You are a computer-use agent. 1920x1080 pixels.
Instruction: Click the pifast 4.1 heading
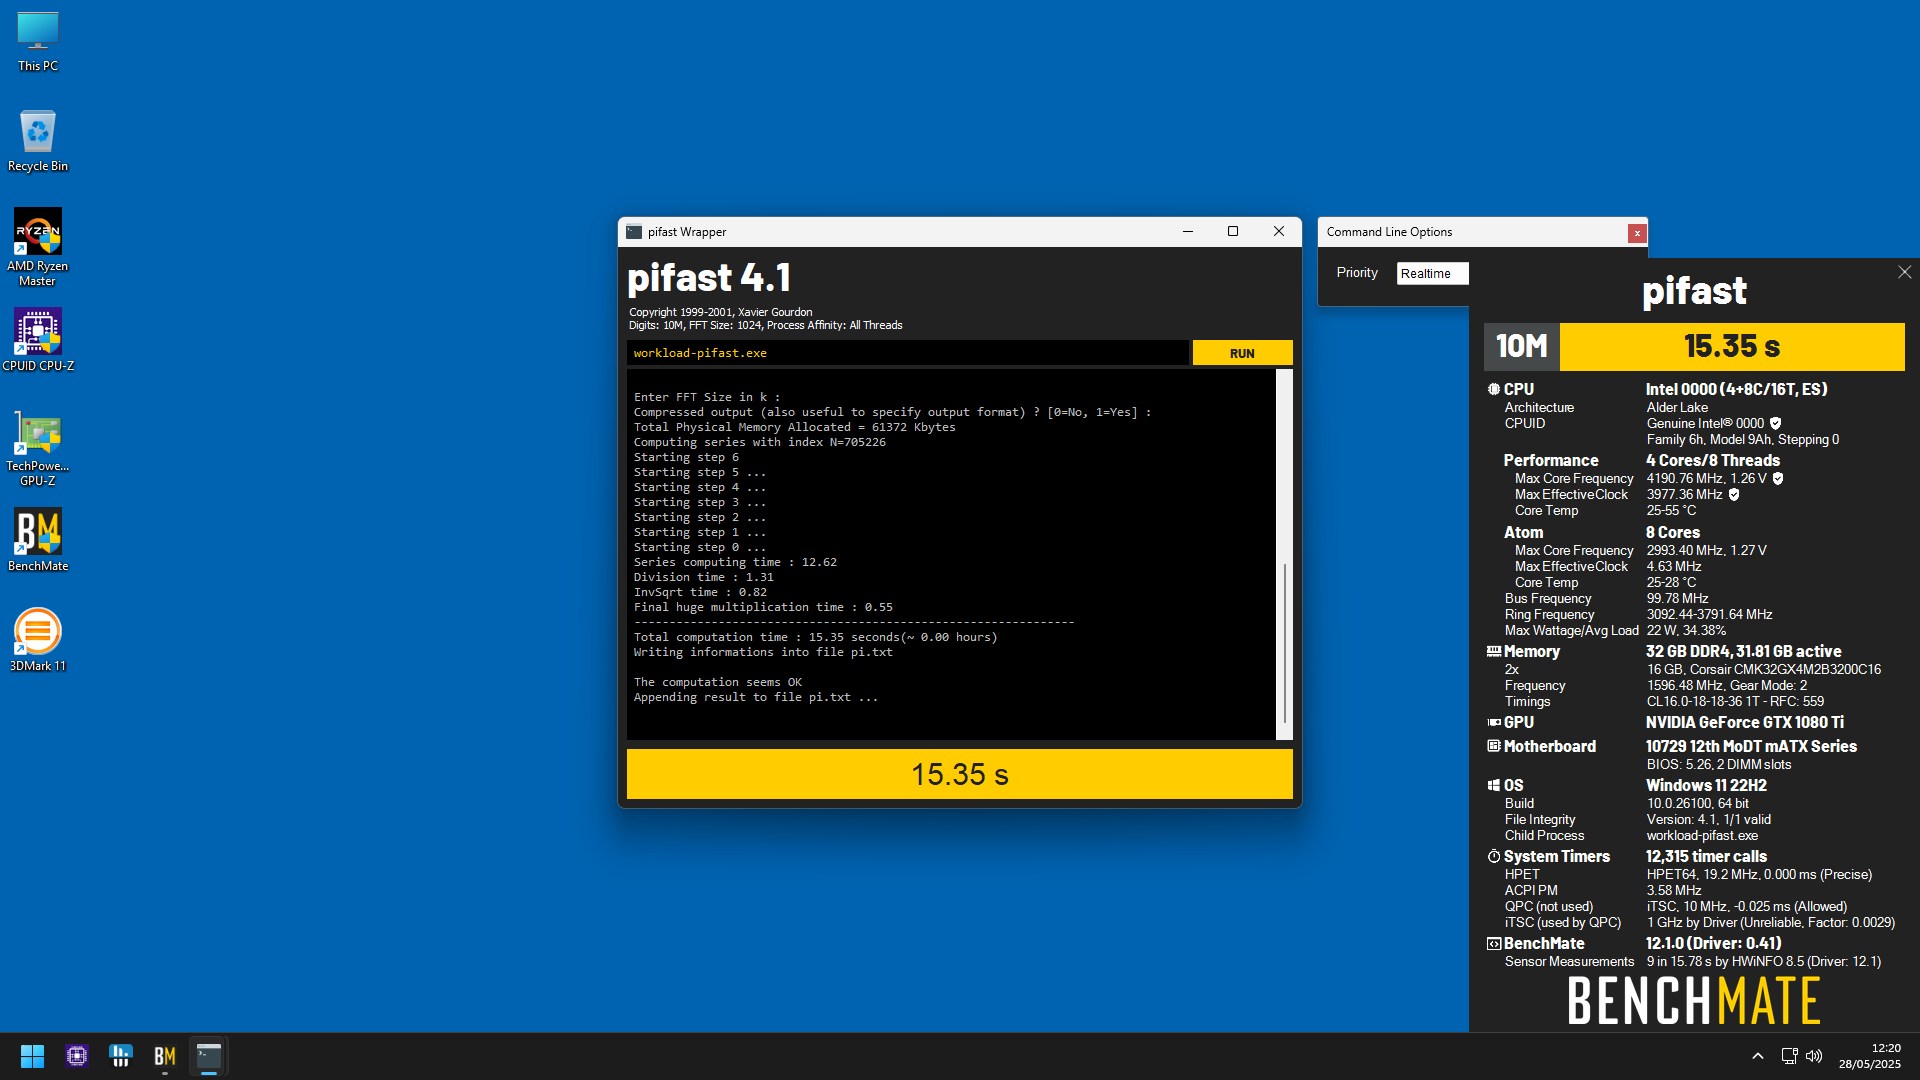pos(709,277)
